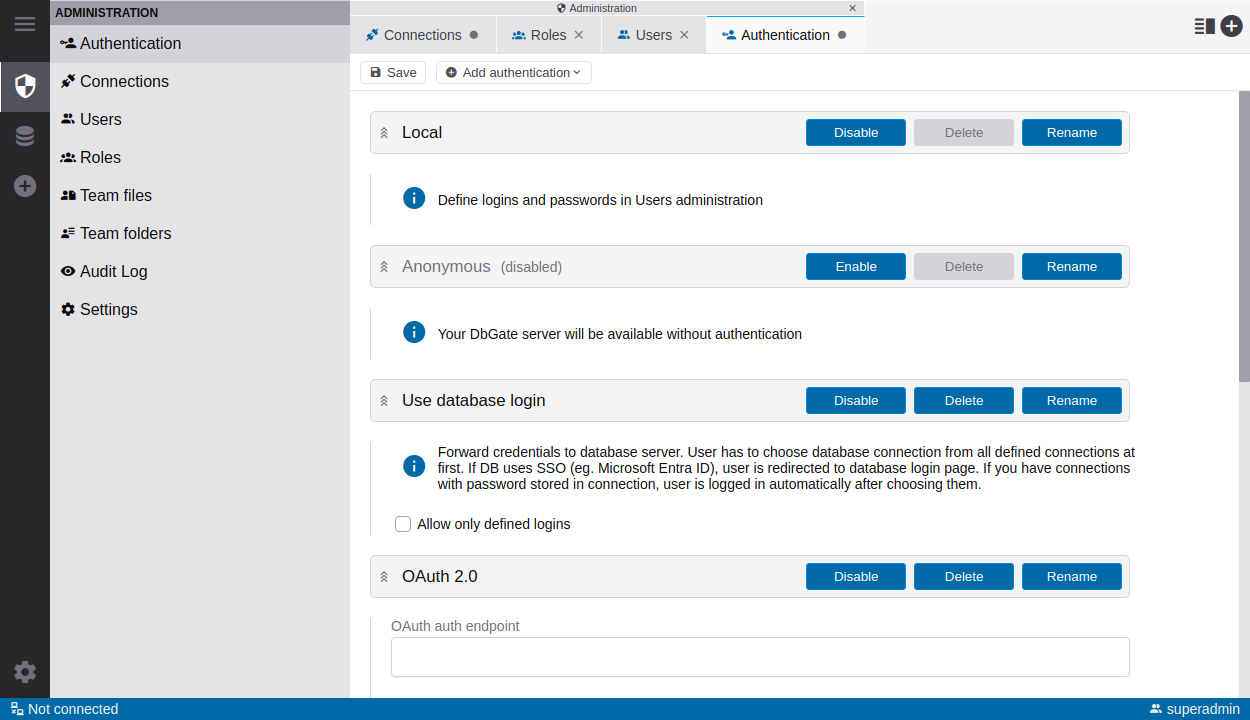The height and width of the screenshot is (720, 1250).
Task: Disable the Local authentication method
Action: click(855, 133)
